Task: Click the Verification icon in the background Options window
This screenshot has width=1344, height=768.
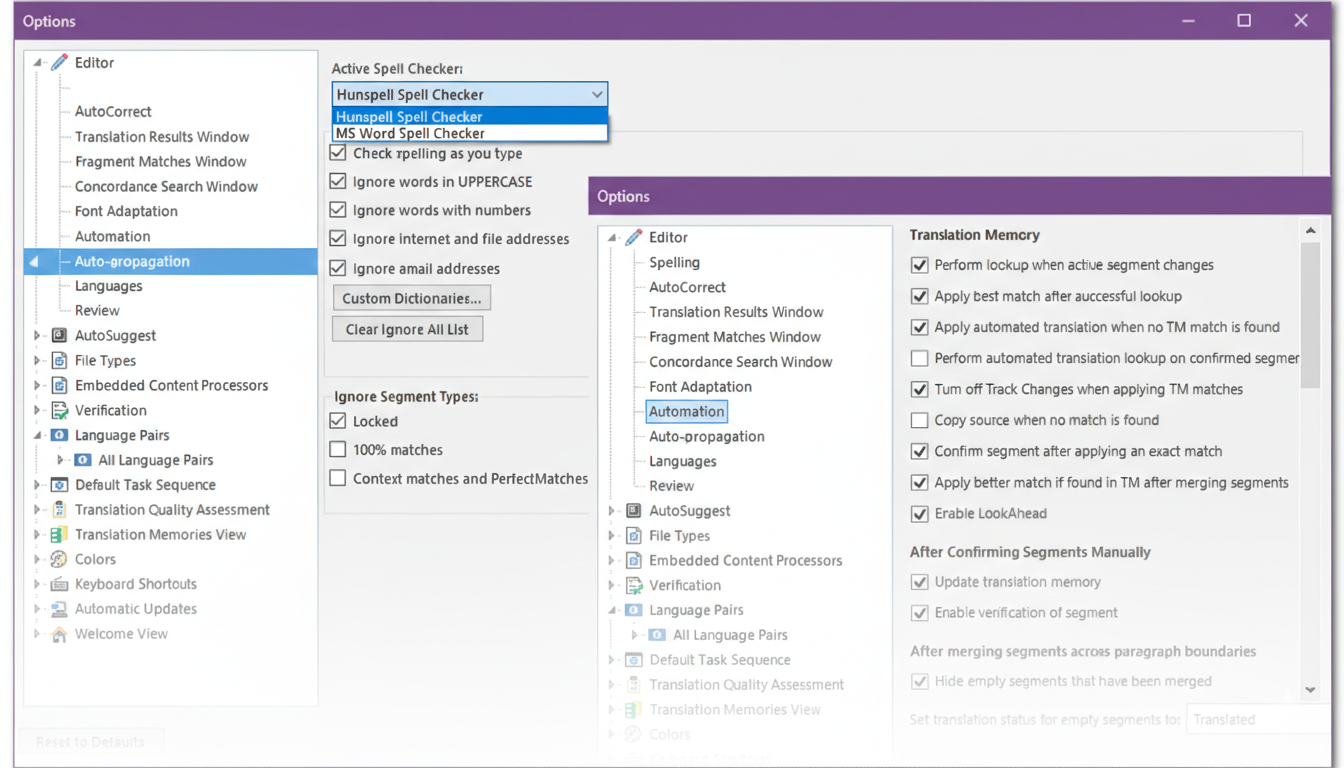Action: pyautogui.click(x=59, y=410)
